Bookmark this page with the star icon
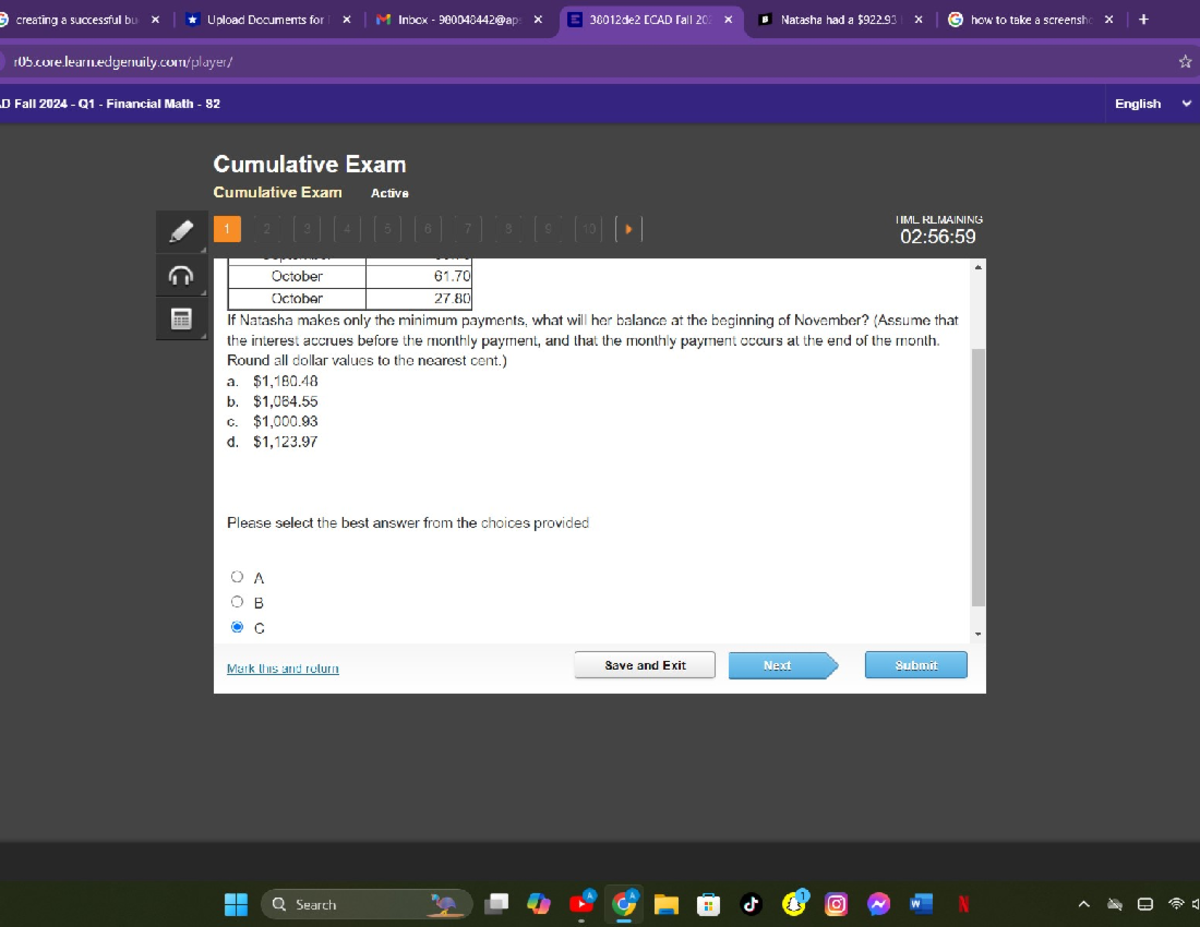1200x927 pixels. click(1185, 62)
